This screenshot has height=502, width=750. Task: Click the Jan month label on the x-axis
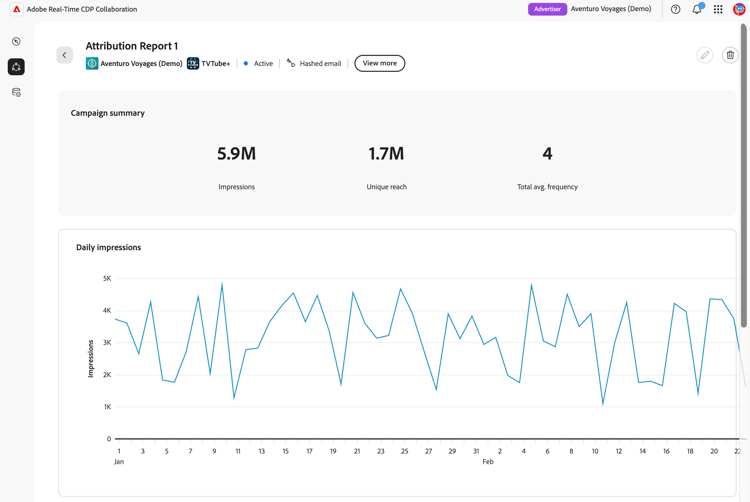(119, 461)
